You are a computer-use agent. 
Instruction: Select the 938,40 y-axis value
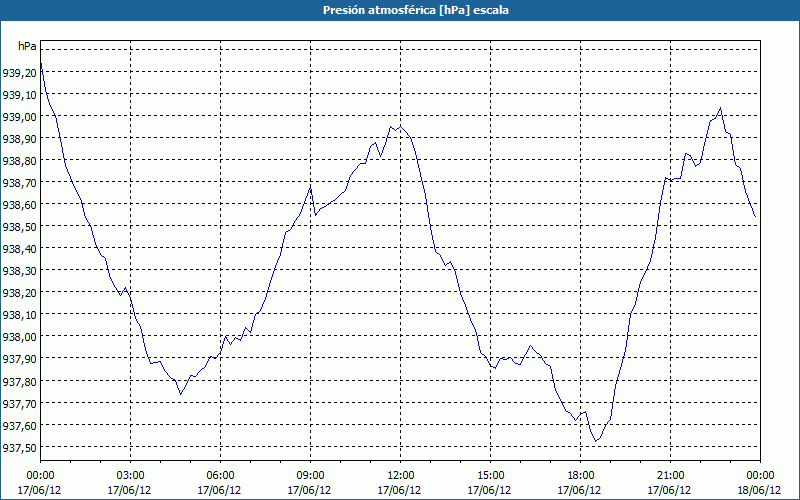click(19, 249)
